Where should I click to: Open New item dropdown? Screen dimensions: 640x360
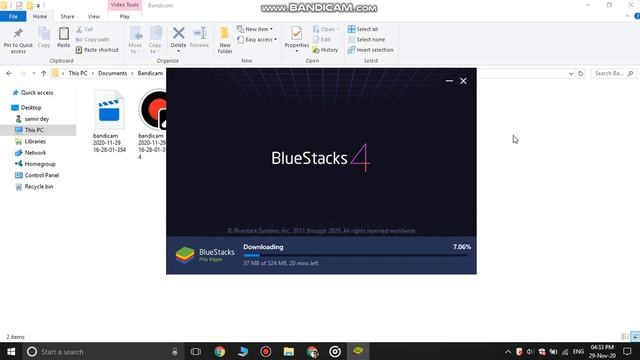pyautogui.click(x=255, y=29)
